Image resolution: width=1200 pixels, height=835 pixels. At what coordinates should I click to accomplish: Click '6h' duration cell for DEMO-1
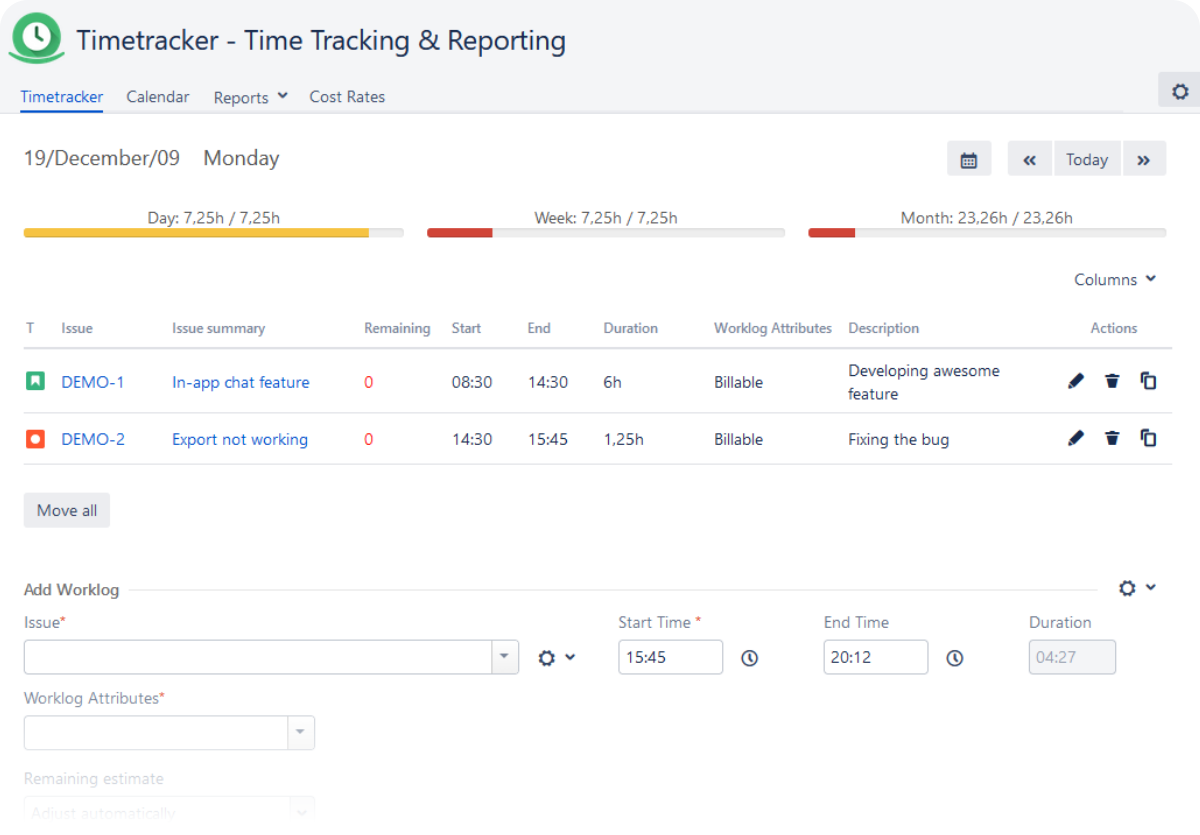(x=613, y=382)
